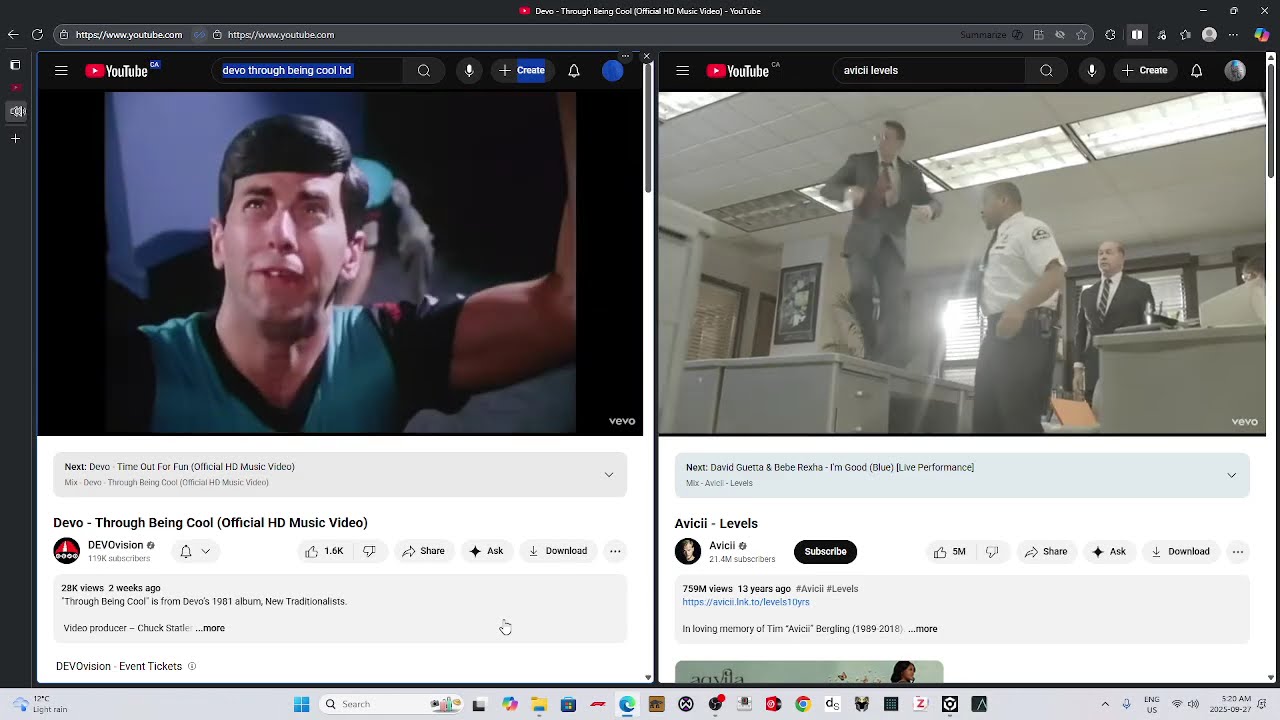Open the account avatar menu in the Avicii pane

pos(1235,71)
